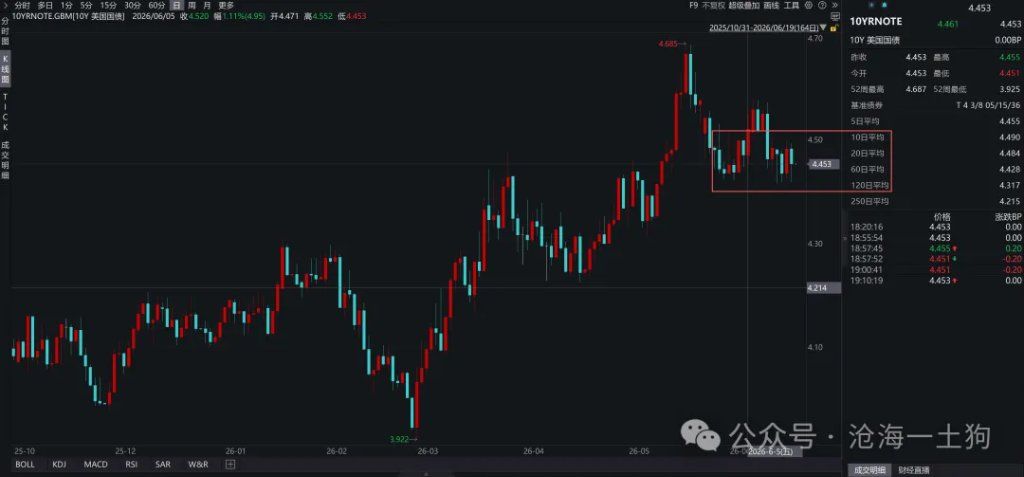This screenshot has width=1024, height=477.
Task: Switch to the MACD indicator tab
Action: 96,465
